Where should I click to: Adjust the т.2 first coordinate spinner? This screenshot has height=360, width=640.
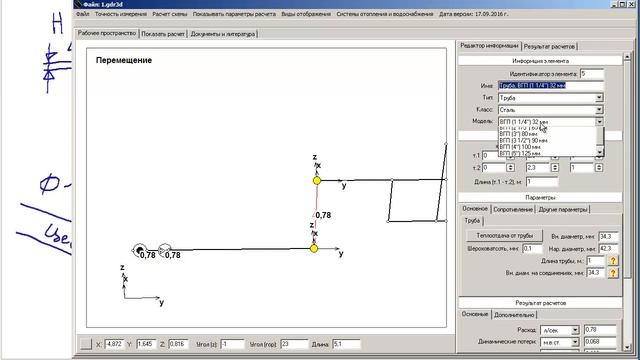510,168
